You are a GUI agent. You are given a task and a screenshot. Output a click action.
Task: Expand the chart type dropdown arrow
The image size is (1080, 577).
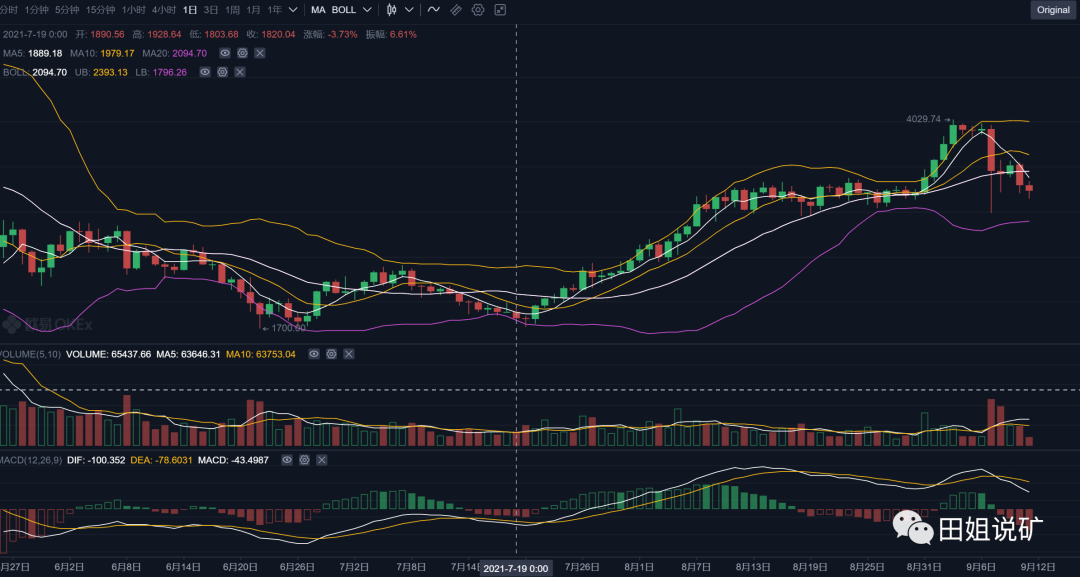coord(409,10)
